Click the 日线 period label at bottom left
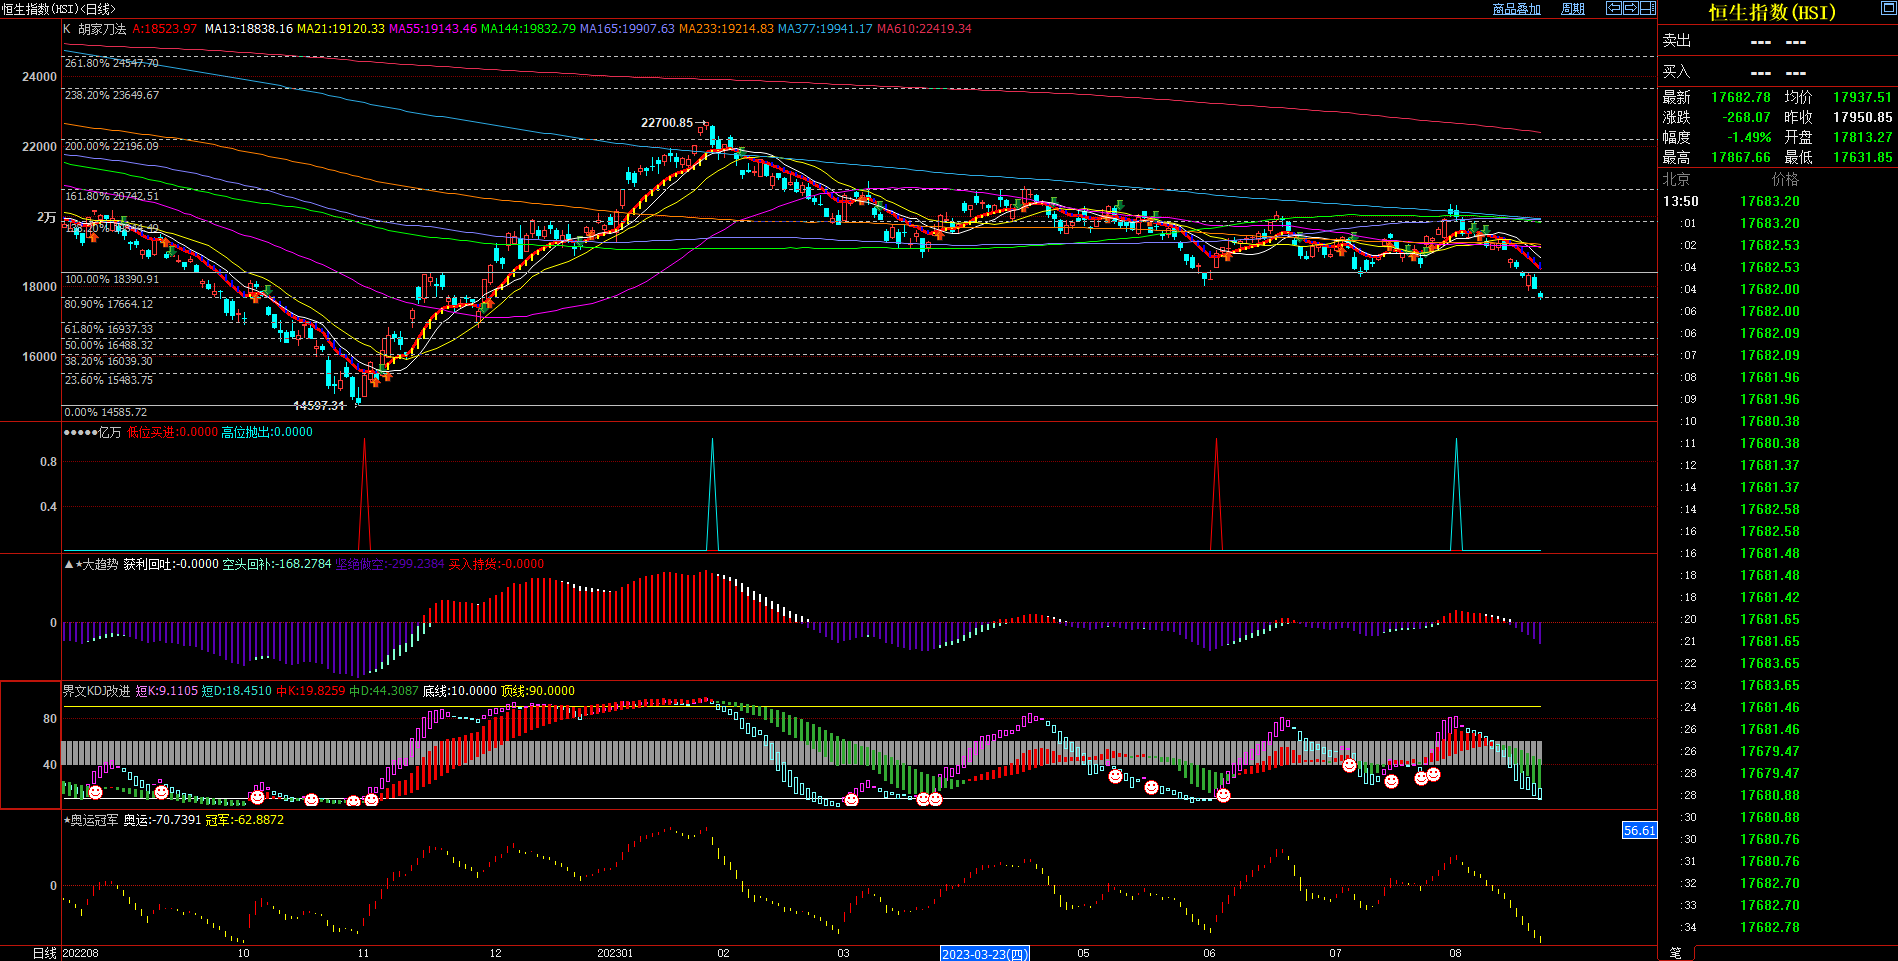 point(44,953)
